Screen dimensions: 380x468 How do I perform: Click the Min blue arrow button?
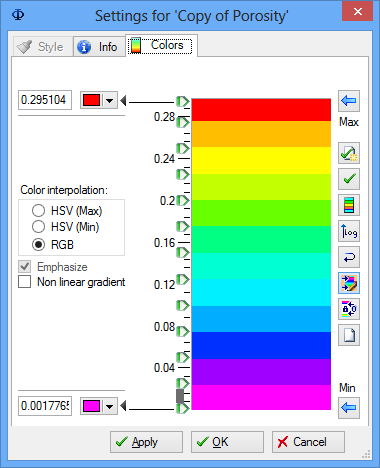tap(349, 408)
